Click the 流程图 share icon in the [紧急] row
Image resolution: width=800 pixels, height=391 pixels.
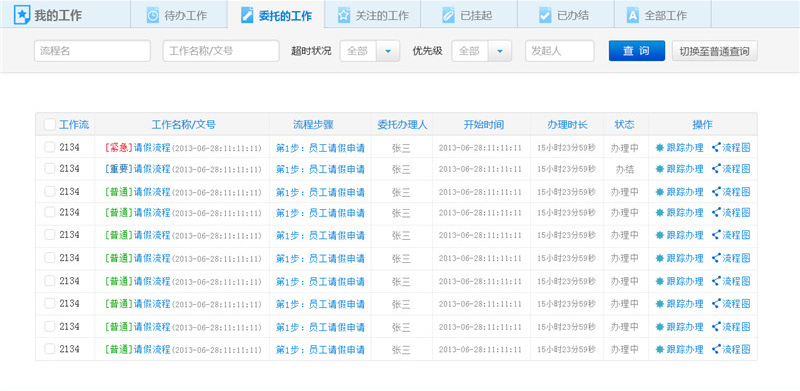(x=716, y=148)
